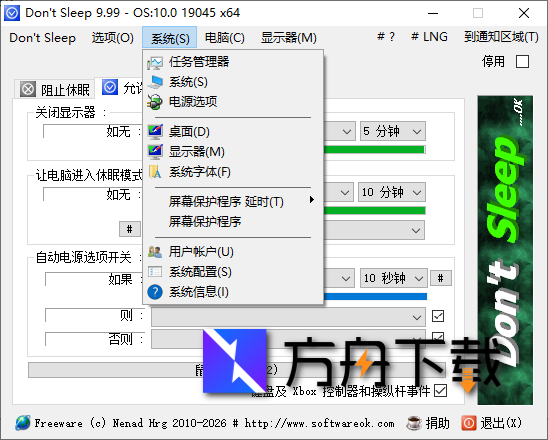Tick the 停用 checkbox
Viewport: 548px width, 440px height.
[x=522, y=62]
